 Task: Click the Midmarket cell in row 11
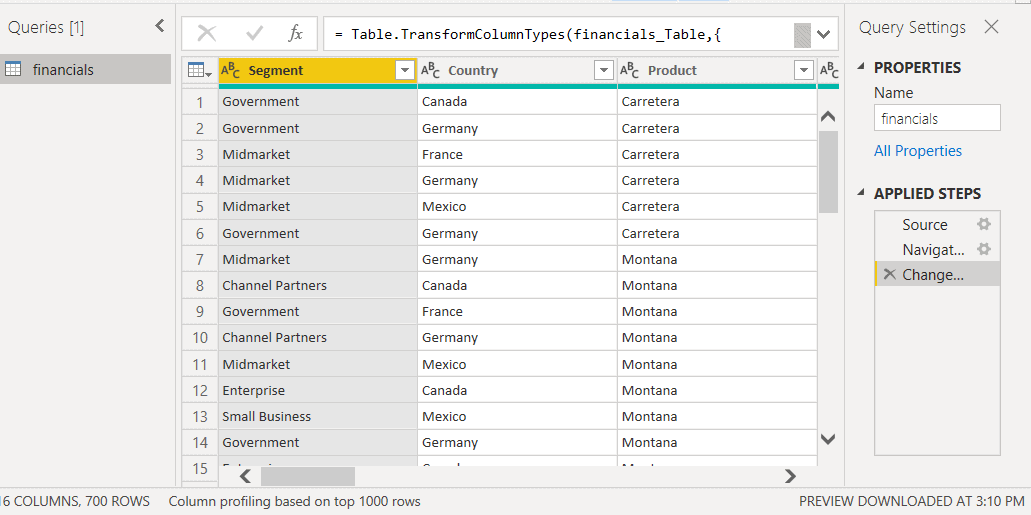pyautogui.click(x=318, y=364)
